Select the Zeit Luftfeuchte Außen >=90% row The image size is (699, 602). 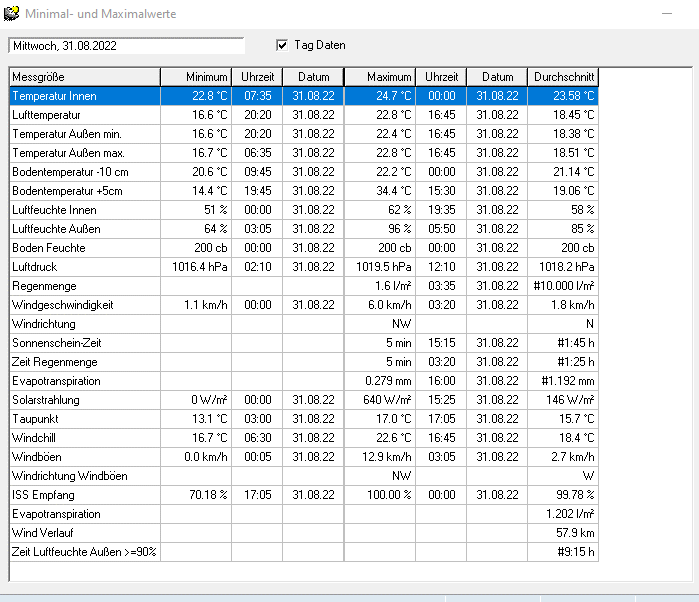pos(84,552)
